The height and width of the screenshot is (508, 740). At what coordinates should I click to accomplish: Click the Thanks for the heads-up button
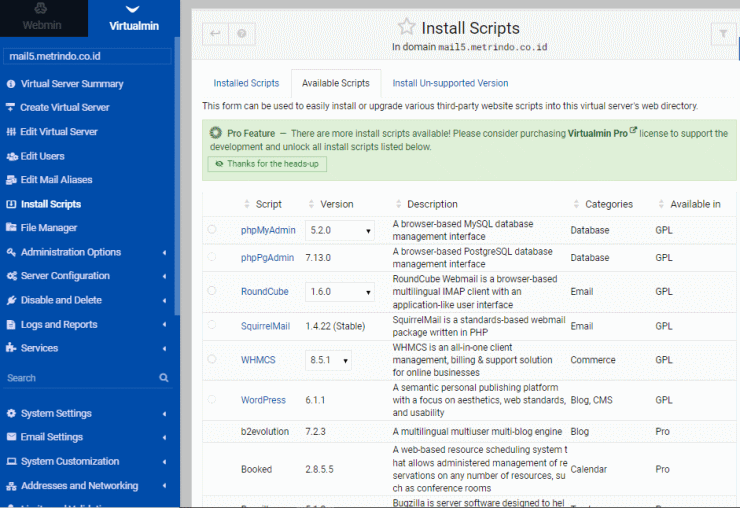pyautogui.click(x=267, y=164)
